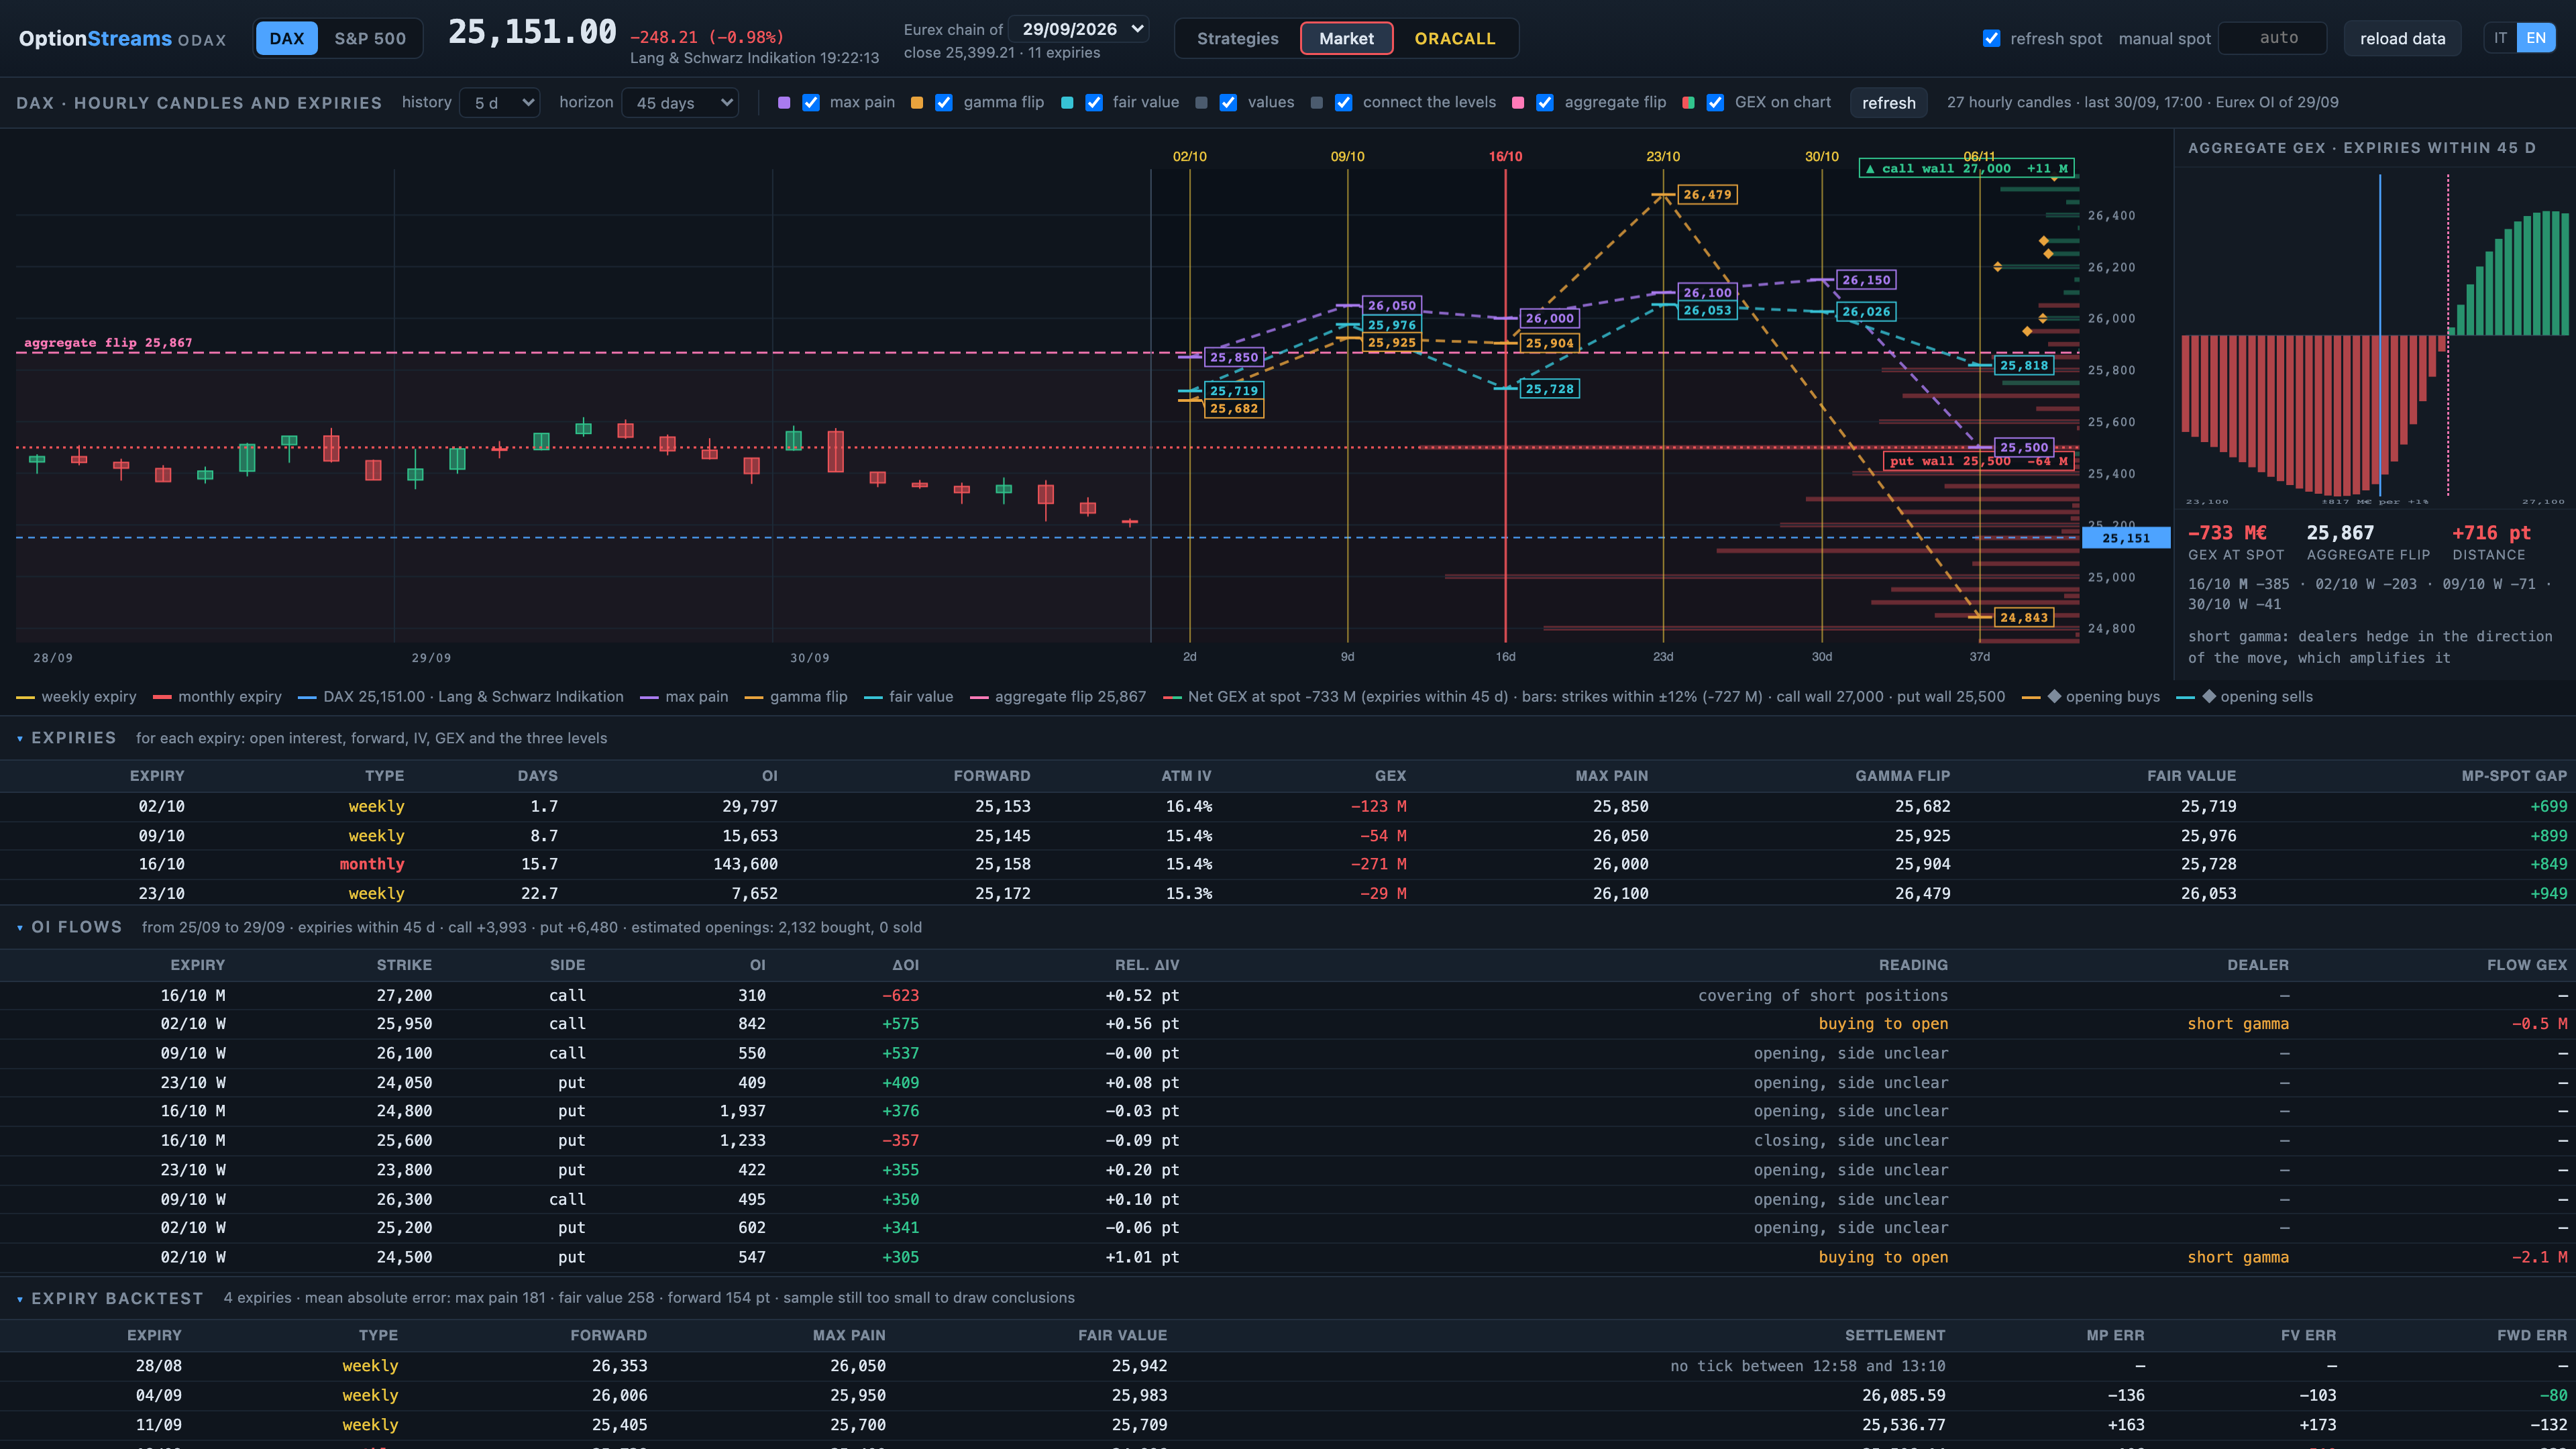2576x1449 pixels.
Task: Click the -733 M€ GEX at spot value
Action: 2227,533
